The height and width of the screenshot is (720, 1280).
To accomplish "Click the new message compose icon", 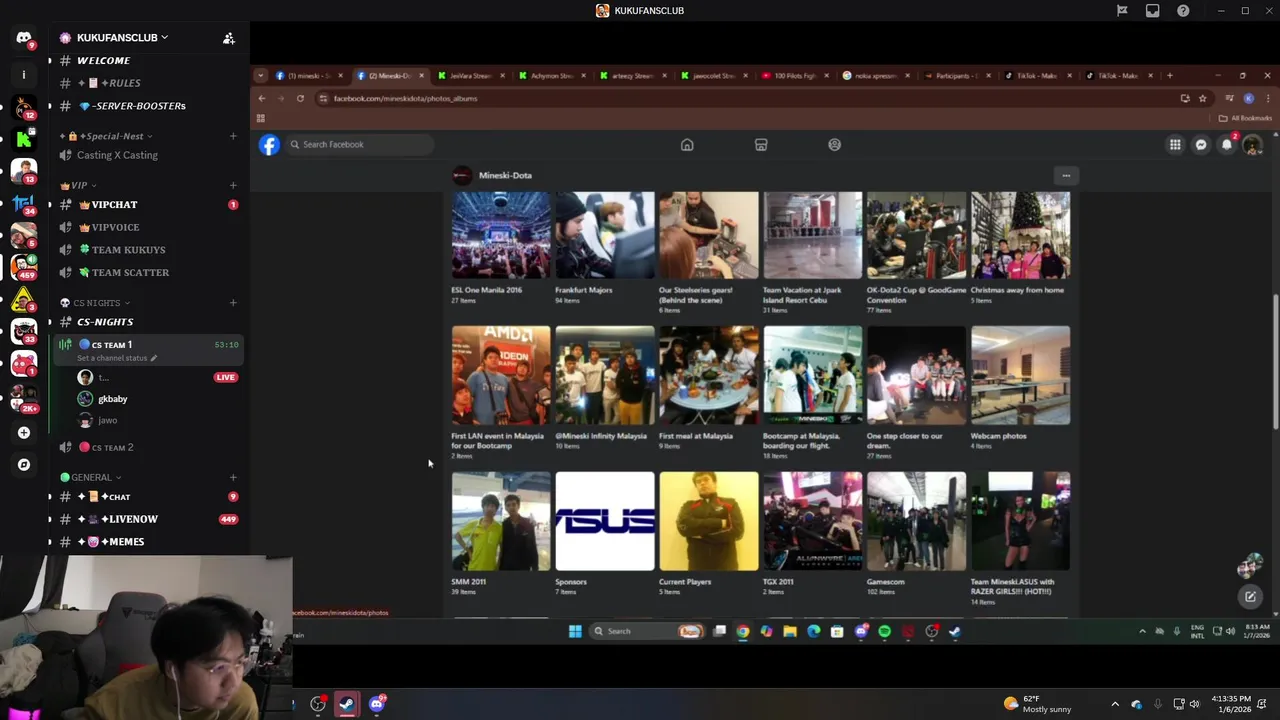I will pos(1250,597).
